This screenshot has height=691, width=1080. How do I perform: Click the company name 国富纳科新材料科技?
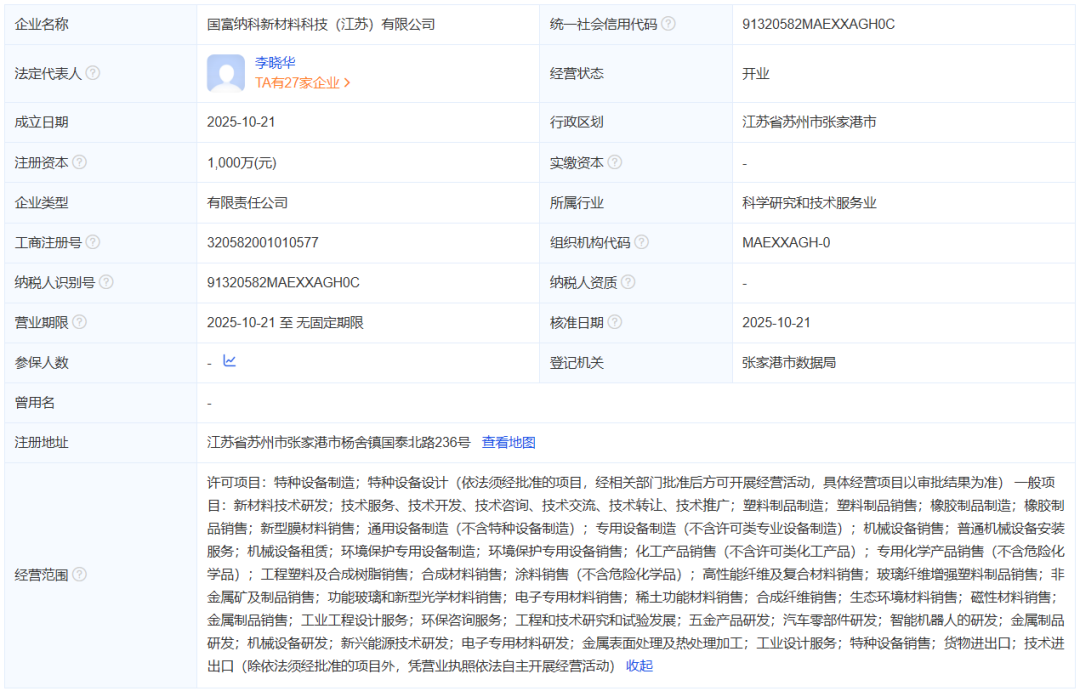pyautogui.click(x=321, y=24)
